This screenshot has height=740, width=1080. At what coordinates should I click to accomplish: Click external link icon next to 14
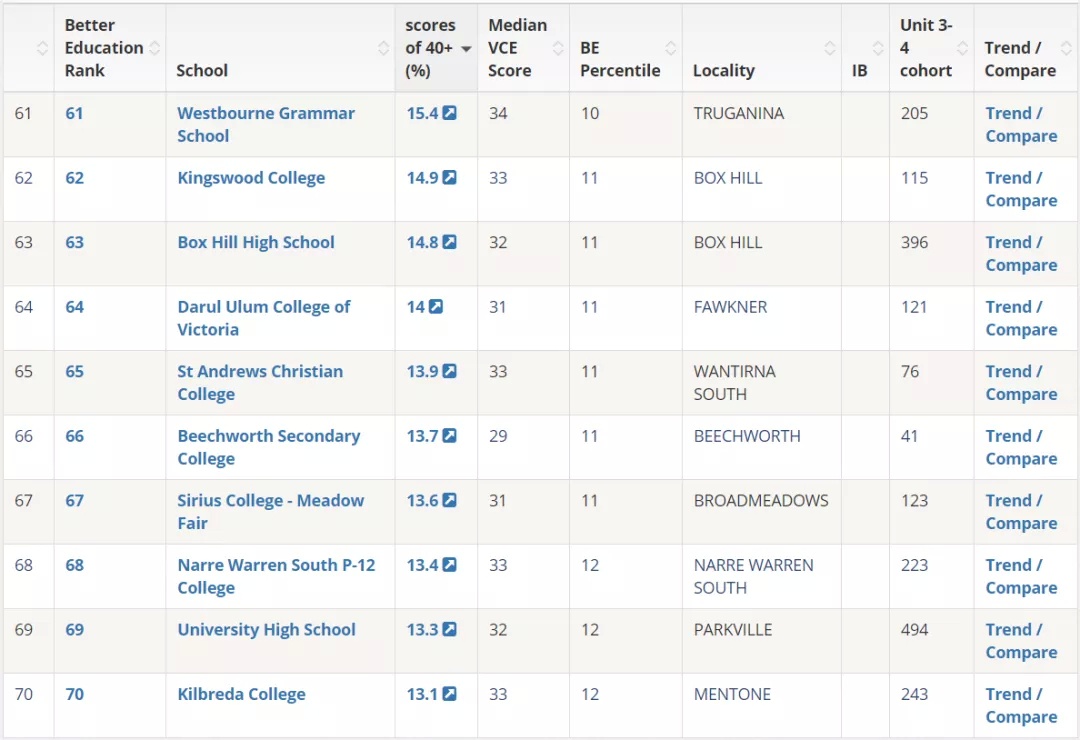[x=435, y=307]
